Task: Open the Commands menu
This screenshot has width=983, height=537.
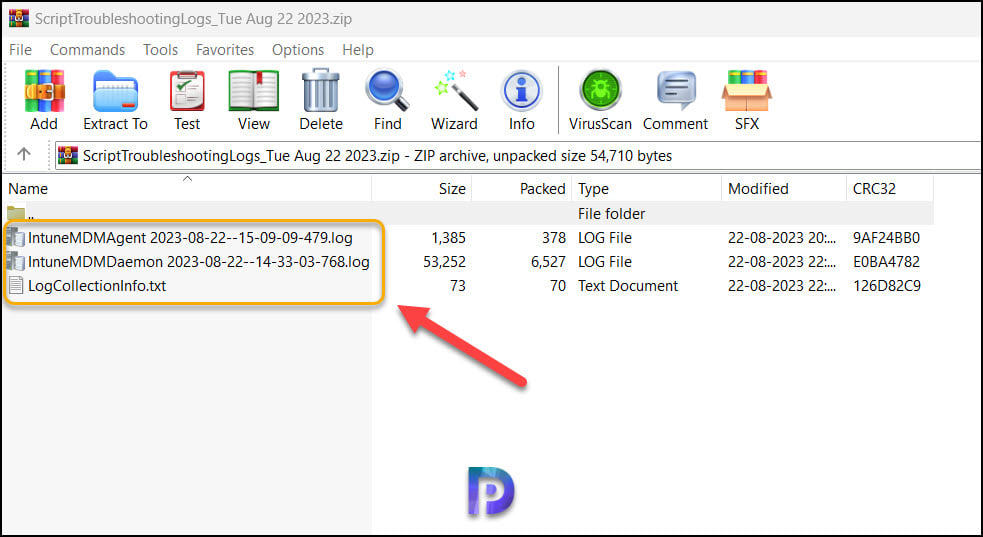Action: [87, 50]
